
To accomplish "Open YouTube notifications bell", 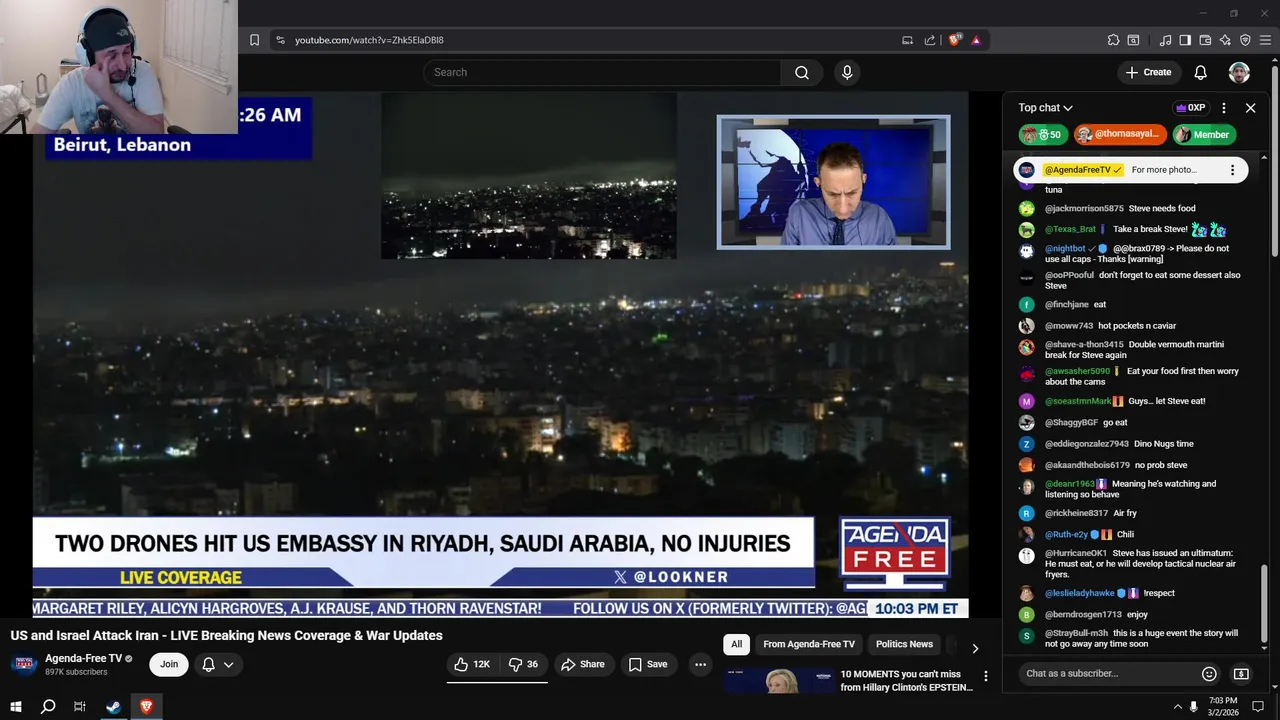I will [1200, 72].
